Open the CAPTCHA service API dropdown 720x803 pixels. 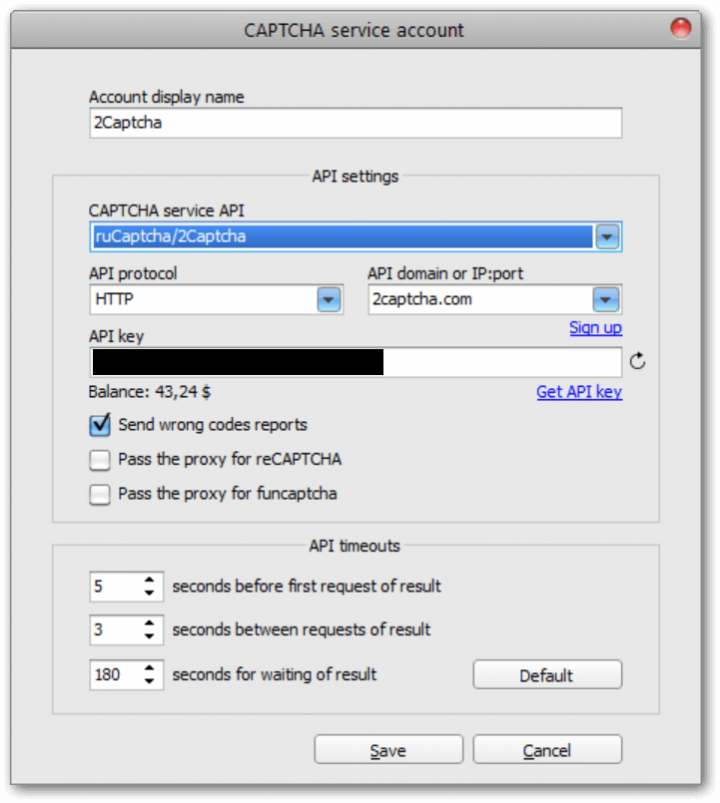607,237
